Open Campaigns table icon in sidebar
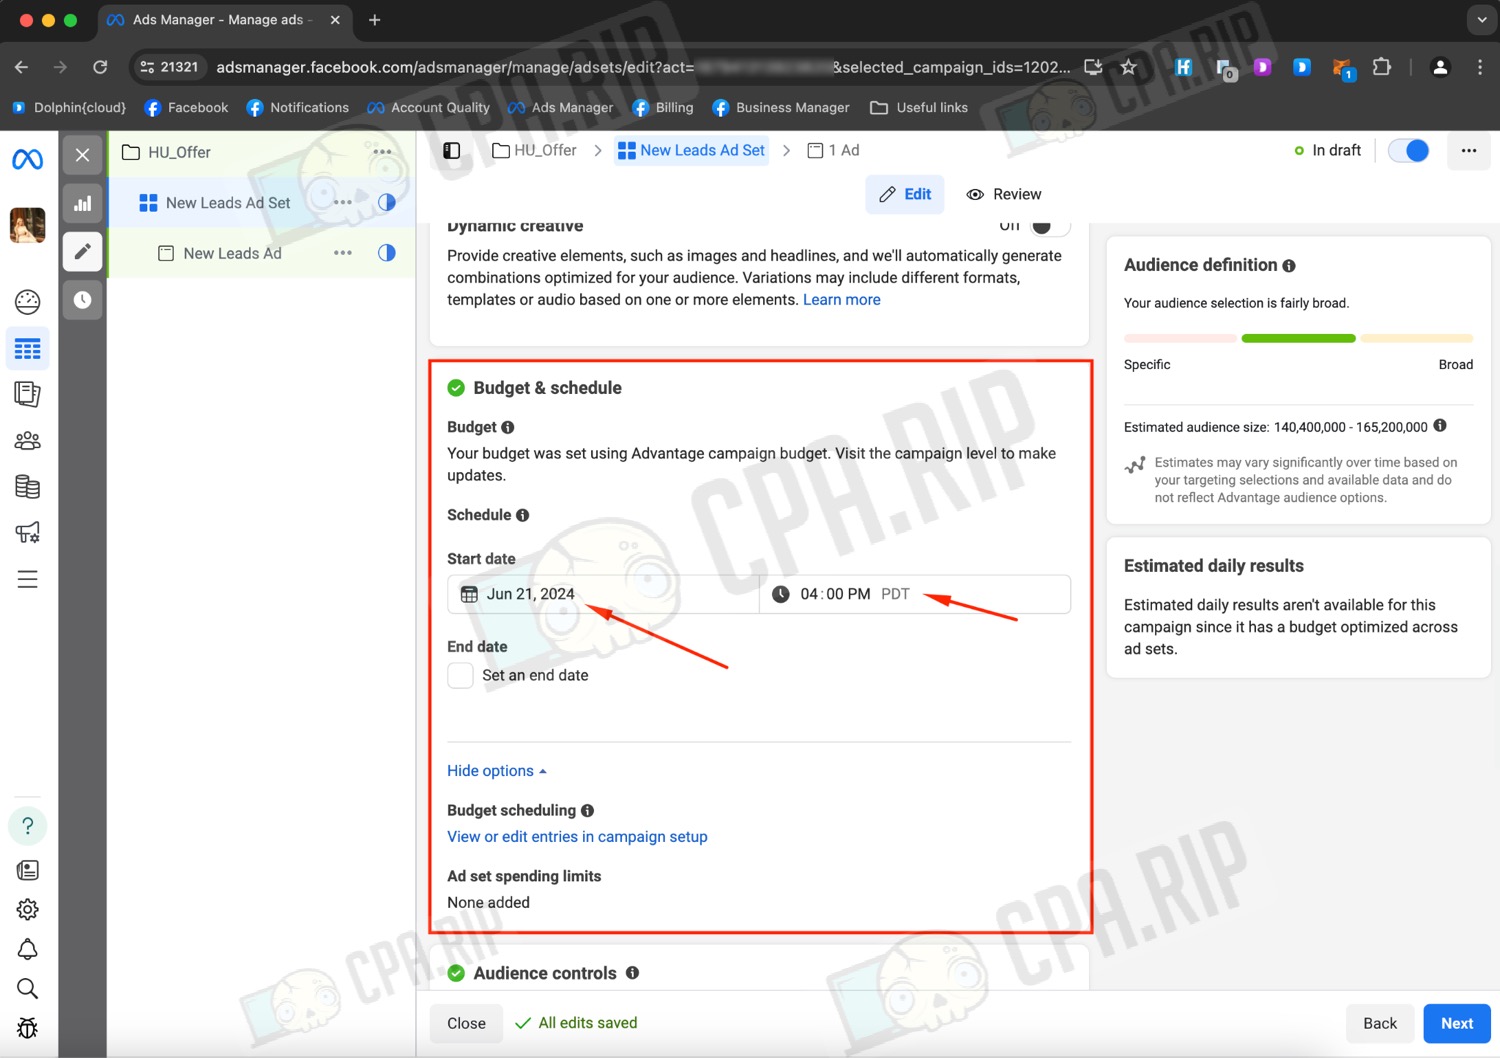The image size is (1500, 1058). pyautogui.click(x=27, y=349)
